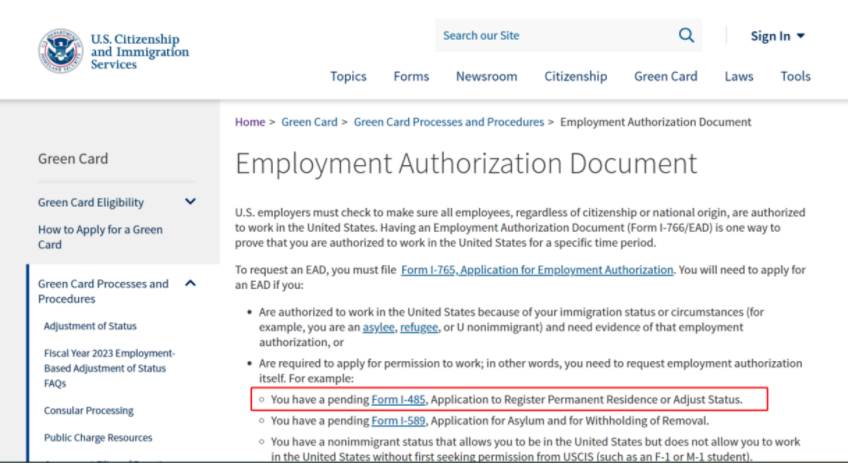Go to the Newsroom menu
The image size is (852, 468).
click(x=486, y=76)
